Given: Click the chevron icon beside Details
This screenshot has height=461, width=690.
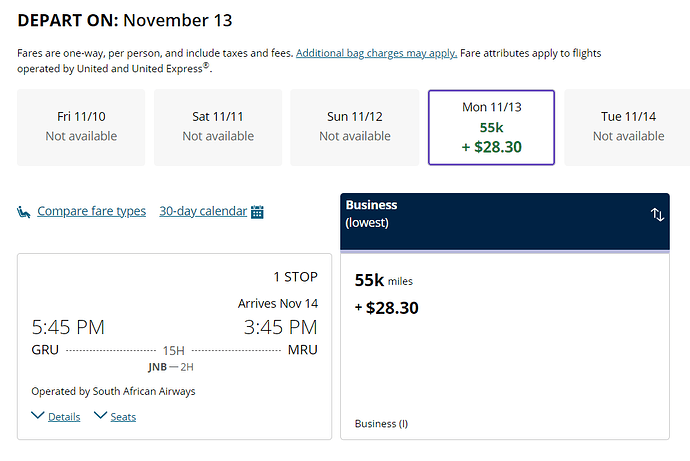Looking at the screenshot, I should (x=38, y=415).
